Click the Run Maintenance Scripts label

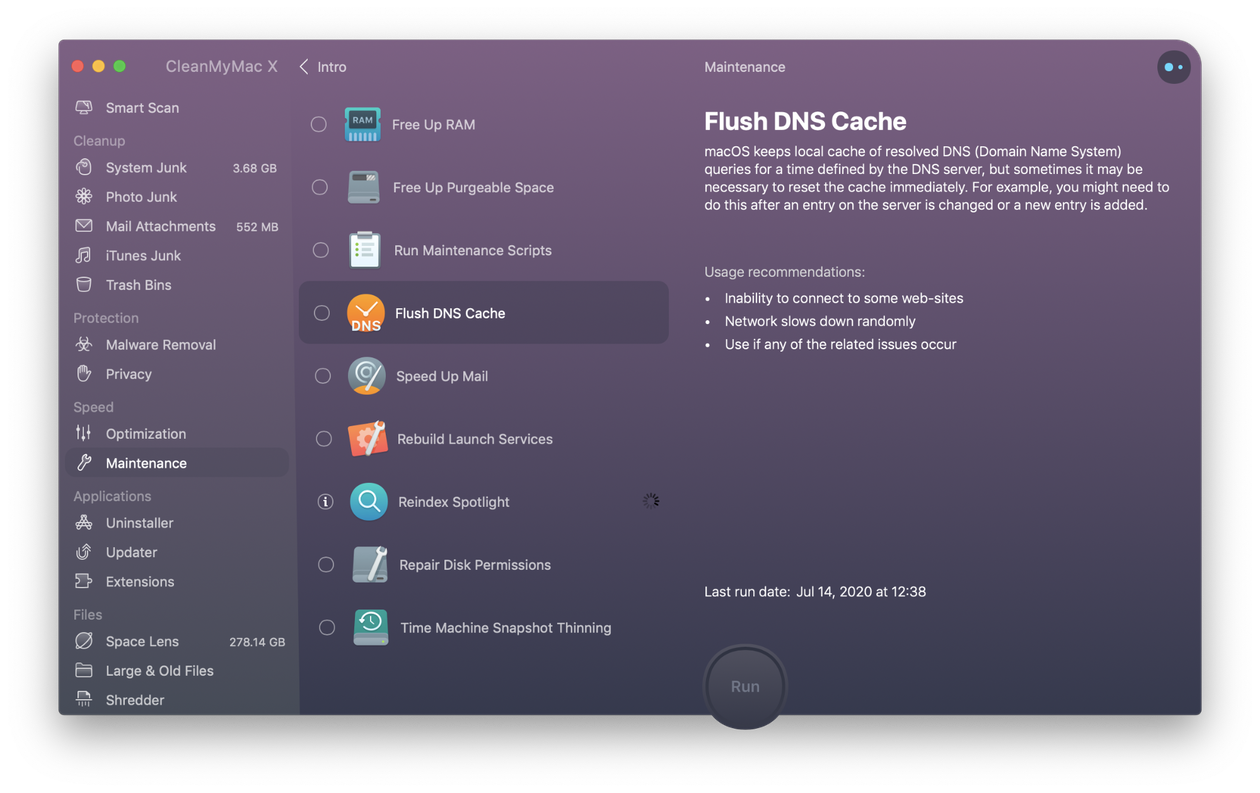(472, 251)
